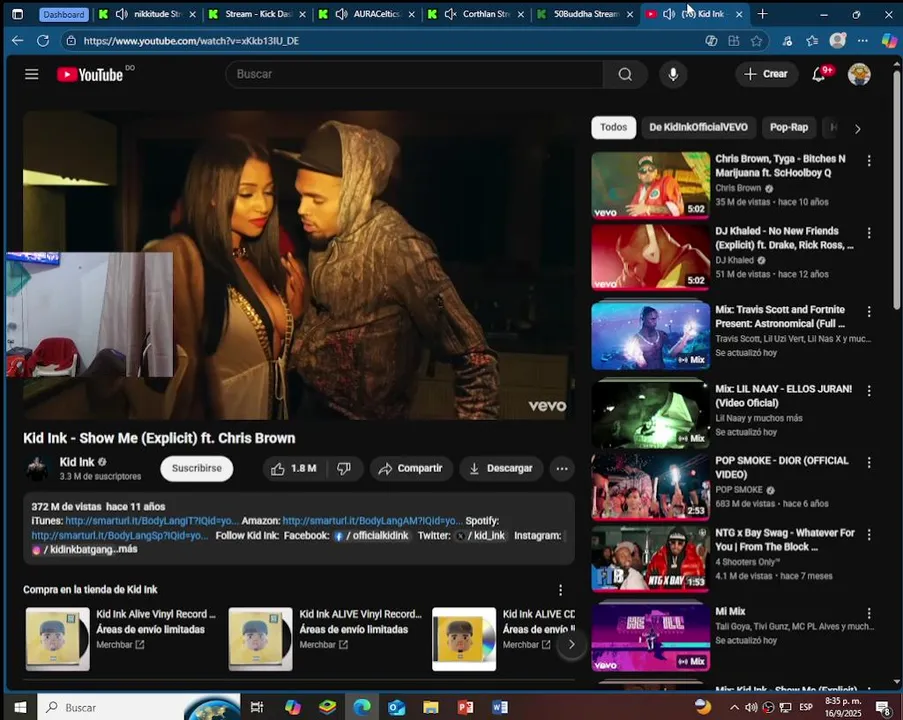Open the YouTube account avatar menu
The height and width of the screenshot is (720, 903).
coord(859,74)
